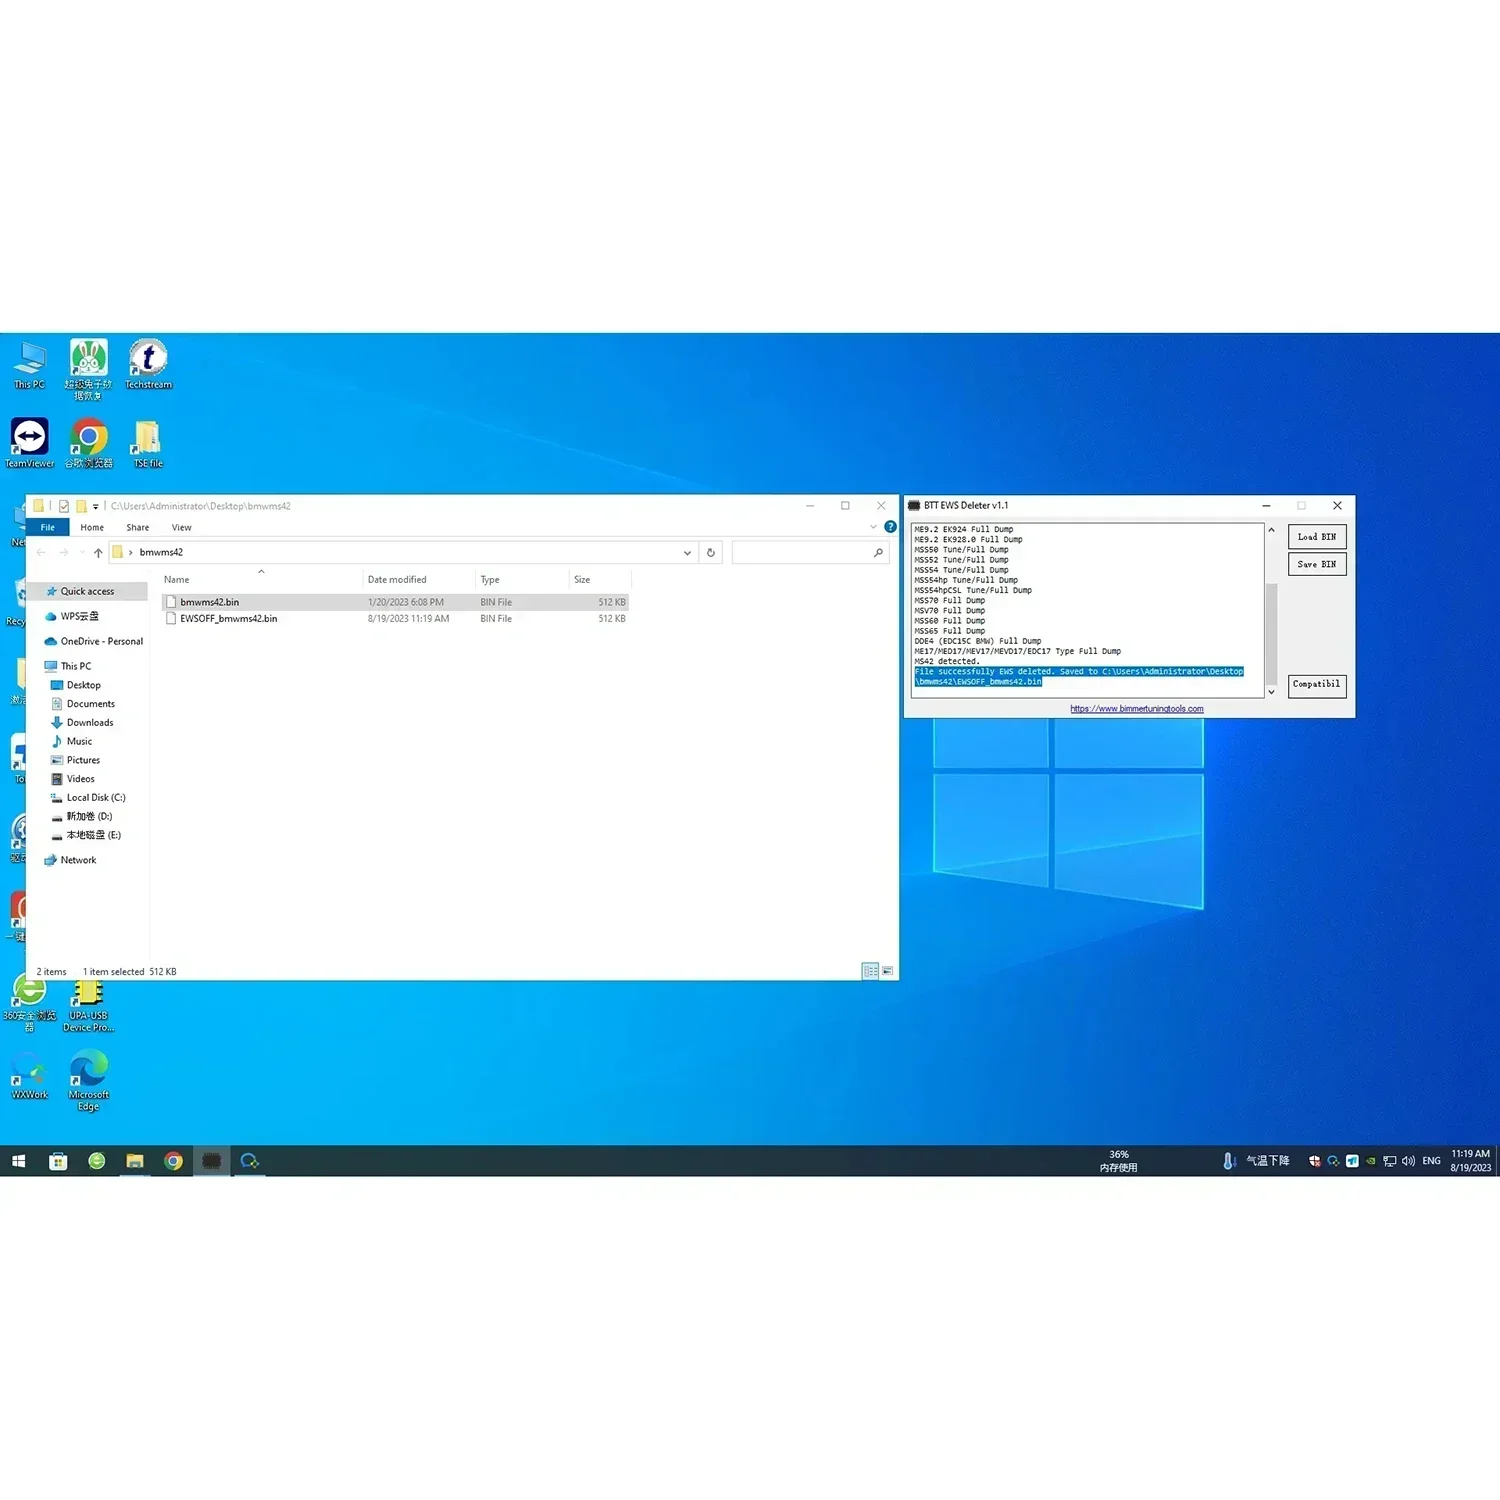Expand the address bar history dropdown
Screen dimensions: 1500x1500
687,552
